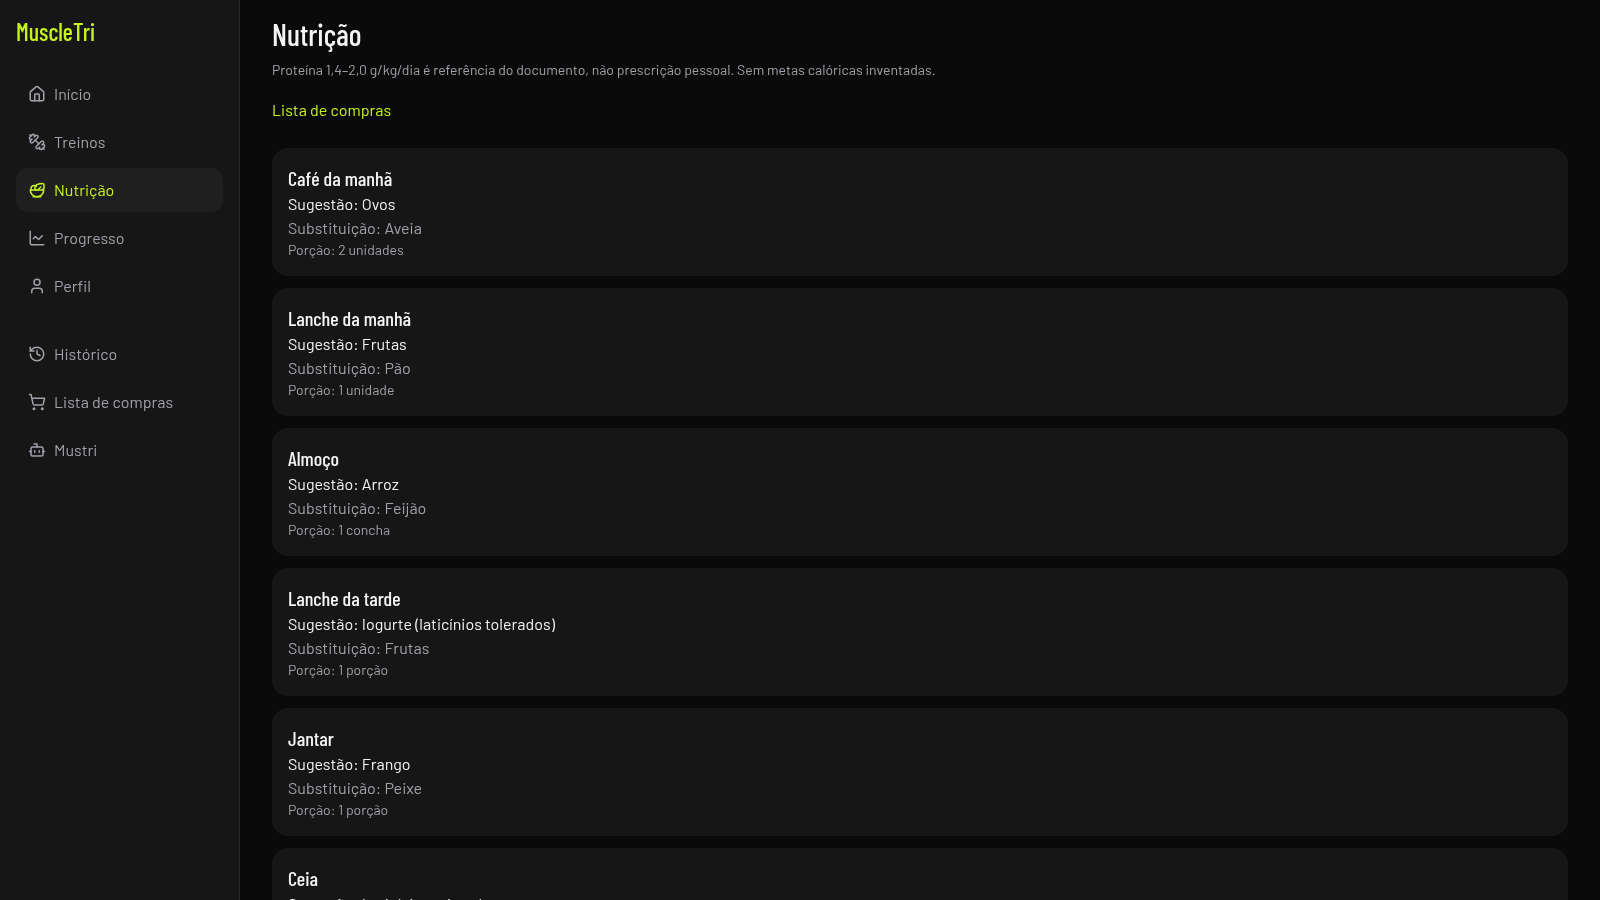Open the Início menu item
This screenshot has height=900, width=1600.
pyautogui.click(x=119, y=94)
